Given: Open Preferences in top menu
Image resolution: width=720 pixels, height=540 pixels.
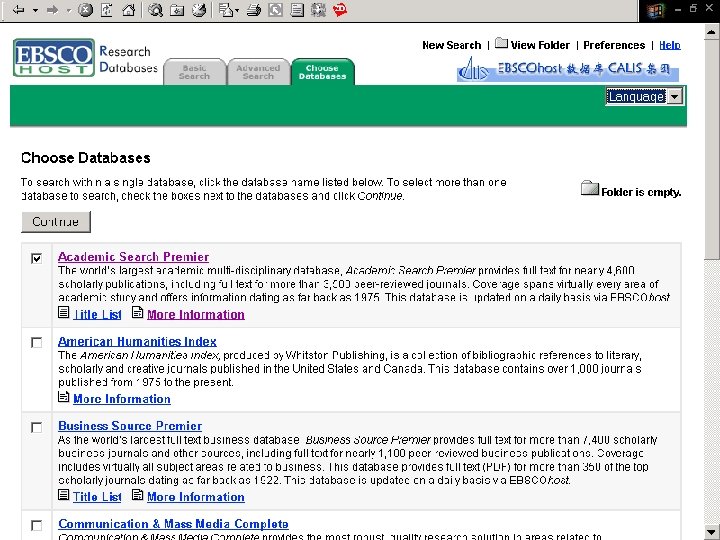Looking at the screenshot, I should 614,45.
